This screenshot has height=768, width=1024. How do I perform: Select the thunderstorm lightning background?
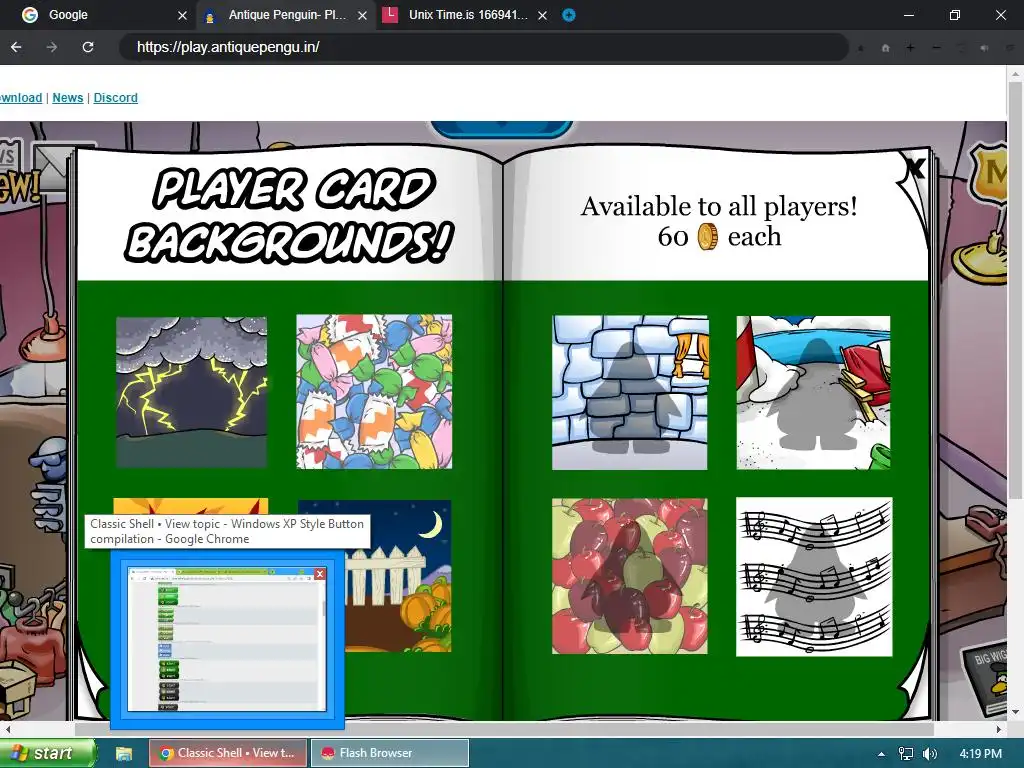(191, 392)
